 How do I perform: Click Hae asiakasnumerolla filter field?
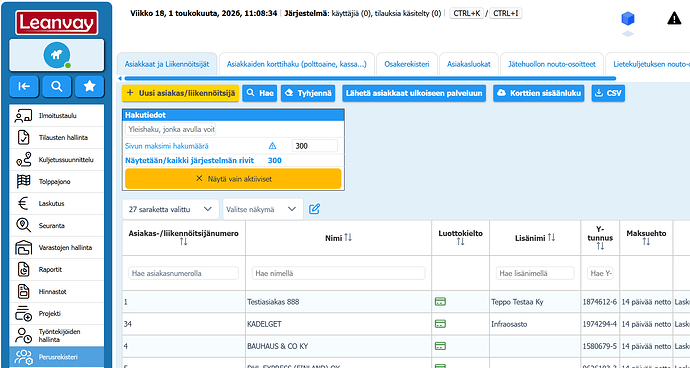pos(184,273)
